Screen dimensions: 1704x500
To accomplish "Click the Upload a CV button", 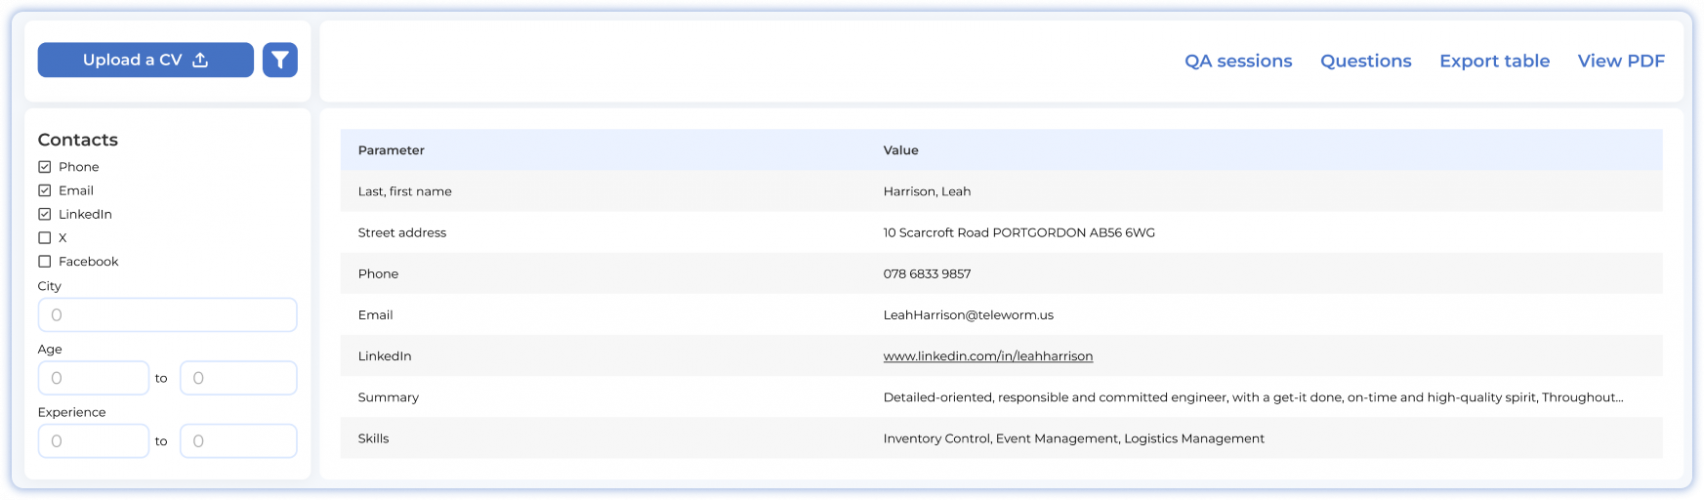I will point(146,60).
